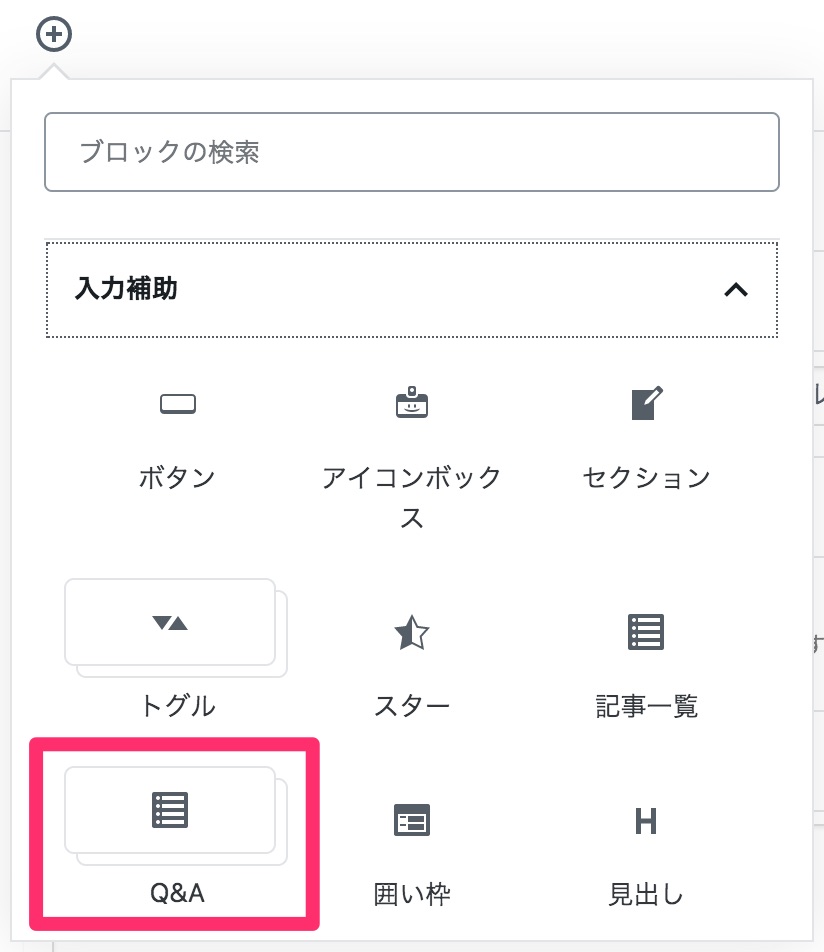Image resolution: width=824 pixels, height=952 pixels.
Task: Add a スター block via star icon
Action: 412,632
